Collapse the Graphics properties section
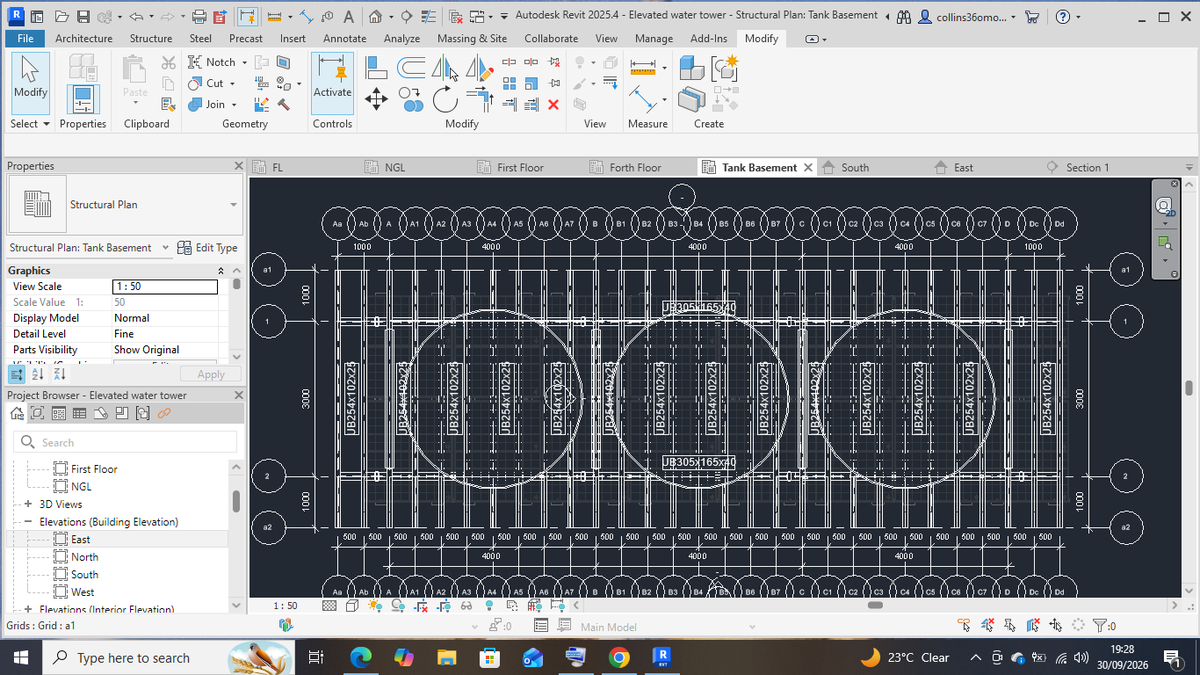Screen dimensions: 1200x675 click(220, 270)
